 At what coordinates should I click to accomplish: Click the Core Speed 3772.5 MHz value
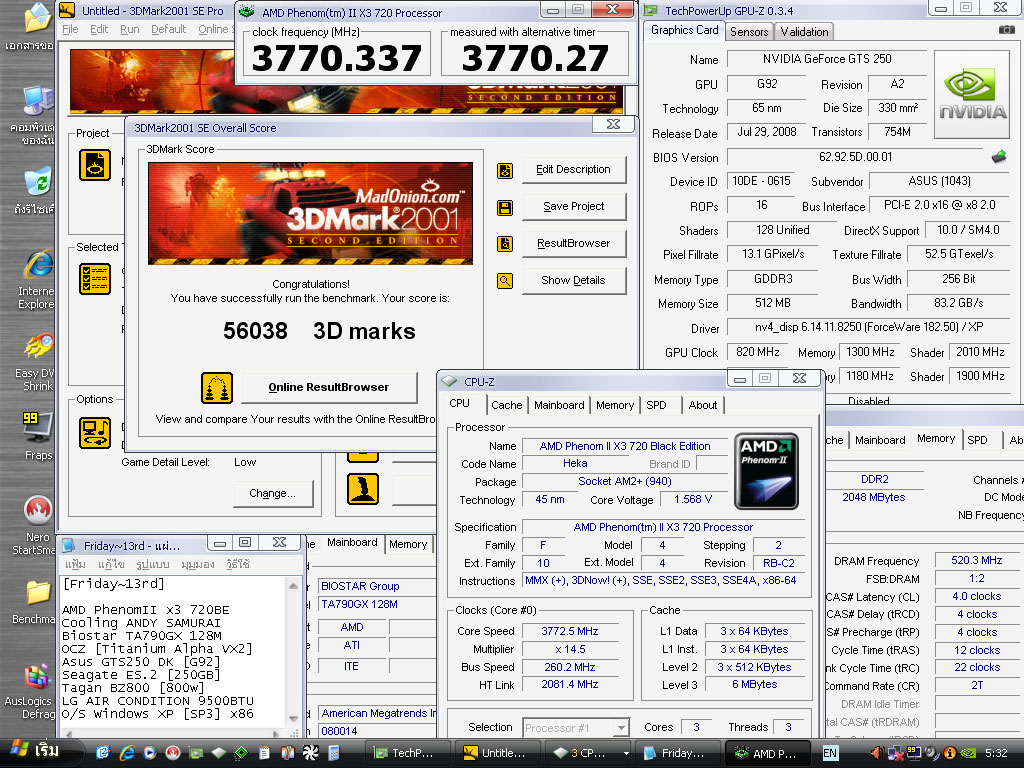569,632
